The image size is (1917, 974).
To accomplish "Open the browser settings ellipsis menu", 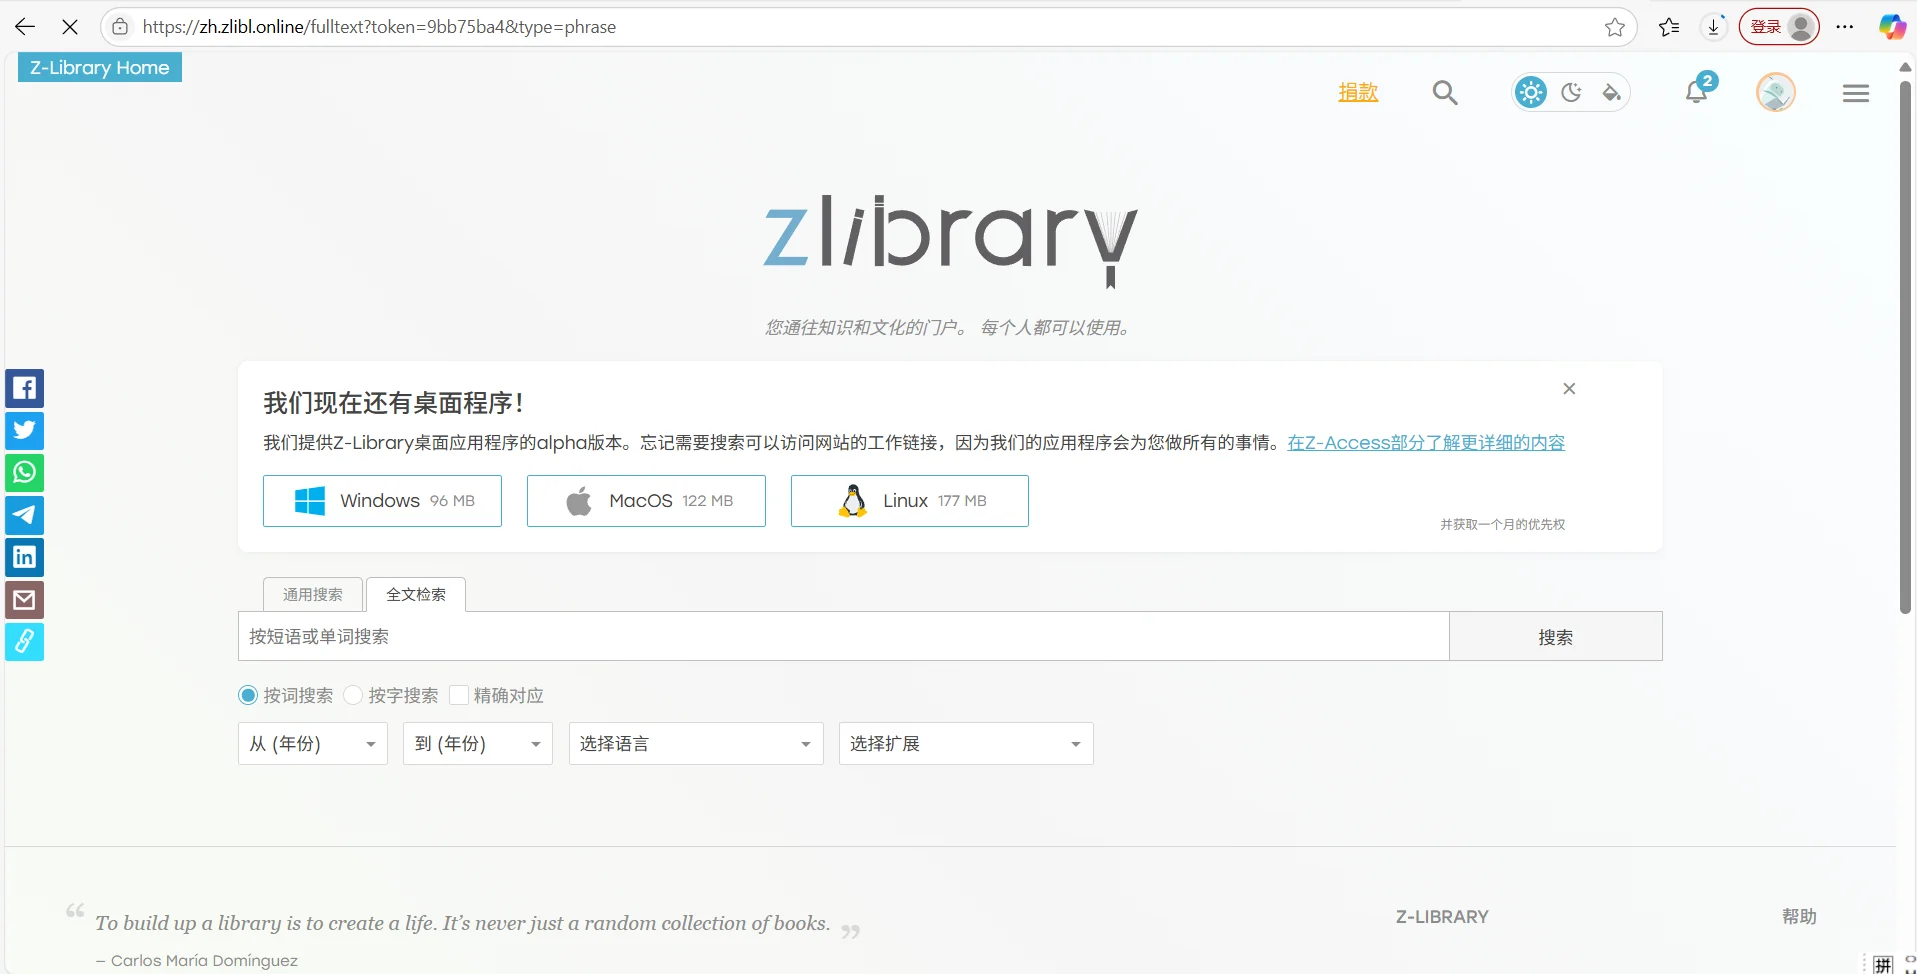I will (x=1845, y=27).
